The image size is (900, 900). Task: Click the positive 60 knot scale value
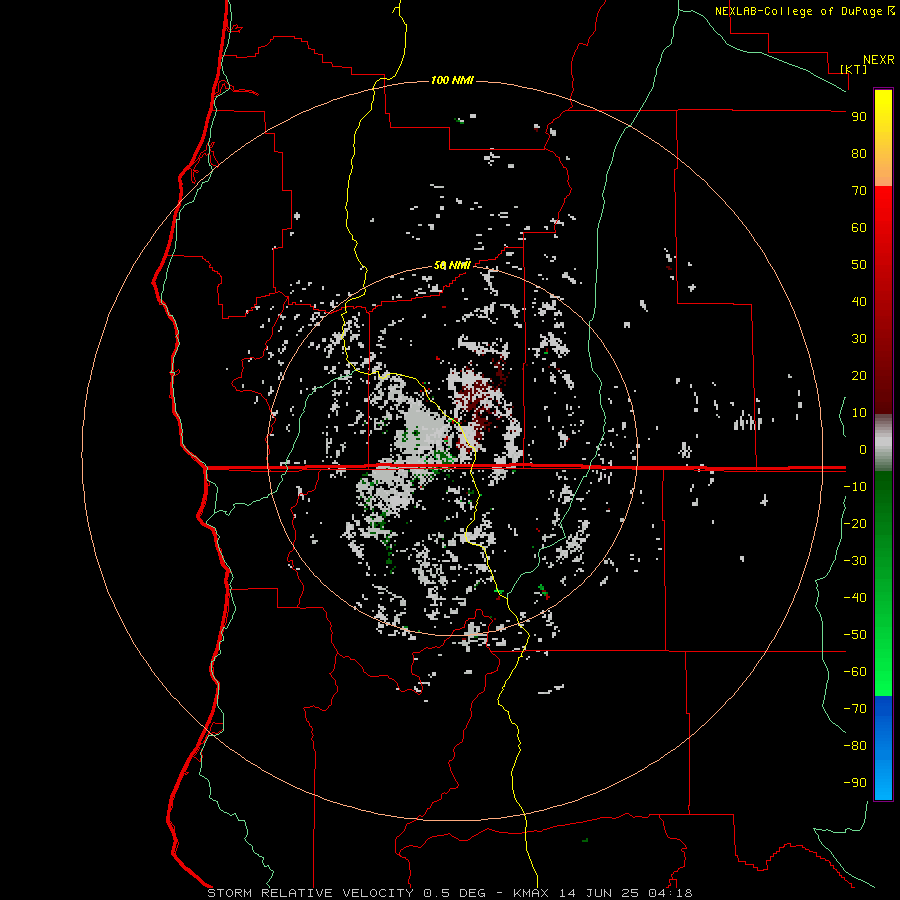(859, 227)
